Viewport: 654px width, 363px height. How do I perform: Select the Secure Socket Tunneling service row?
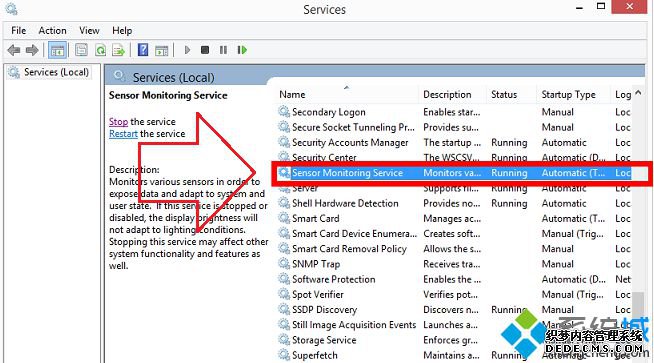coord(455,127)
